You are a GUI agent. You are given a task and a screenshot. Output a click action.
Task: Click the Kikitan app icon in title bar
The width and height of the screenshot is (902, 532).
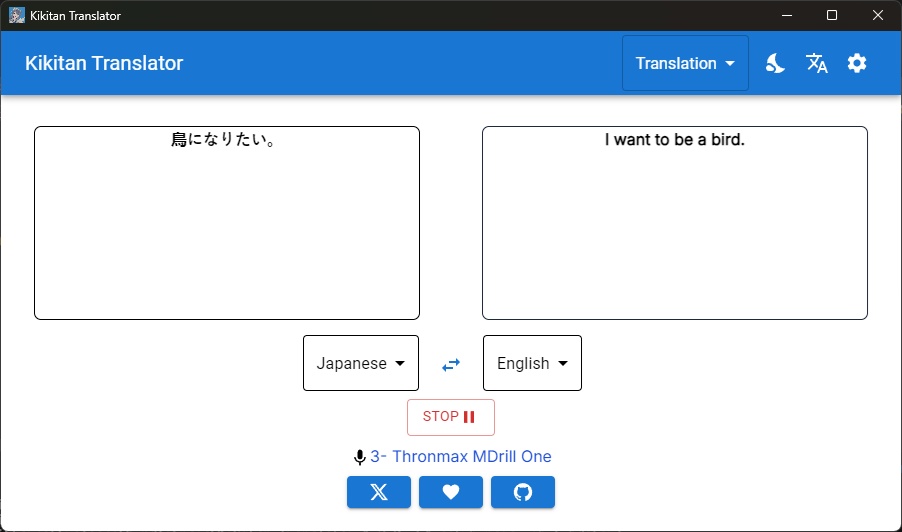pos(17,16)
